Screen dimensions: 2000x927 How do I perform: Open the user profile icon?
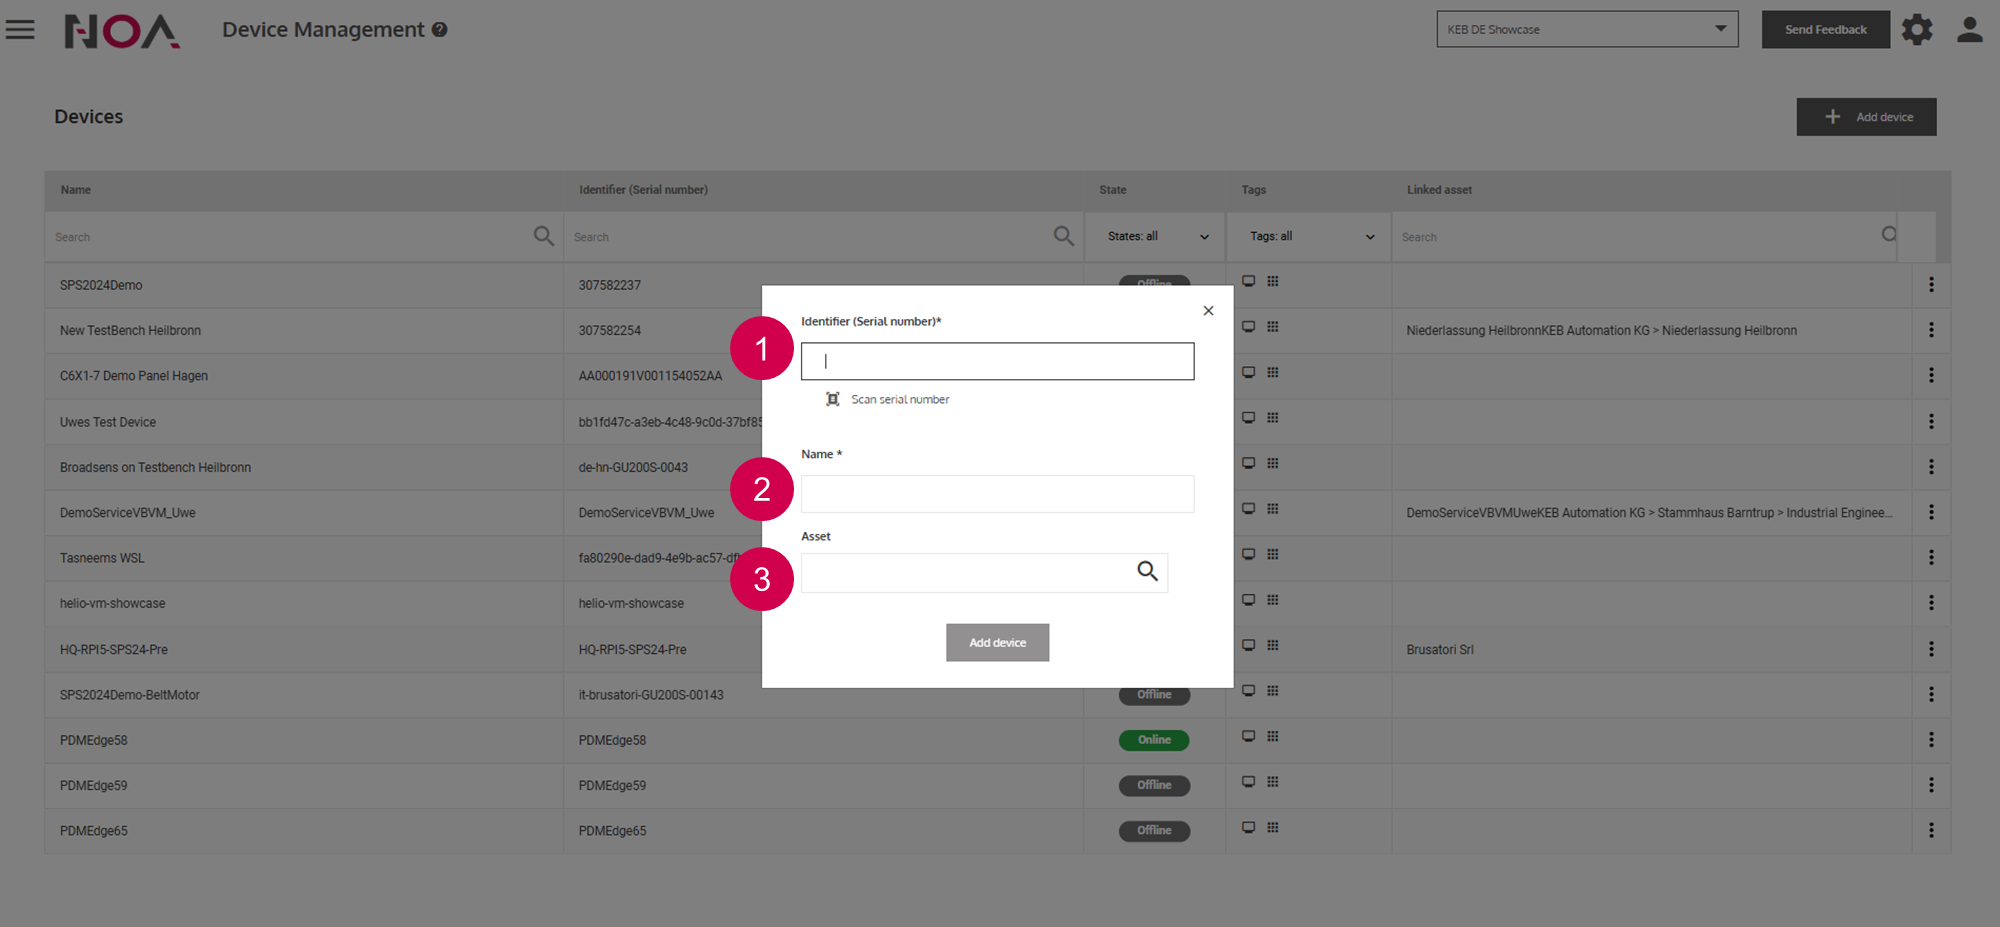tap(1969, 30)
